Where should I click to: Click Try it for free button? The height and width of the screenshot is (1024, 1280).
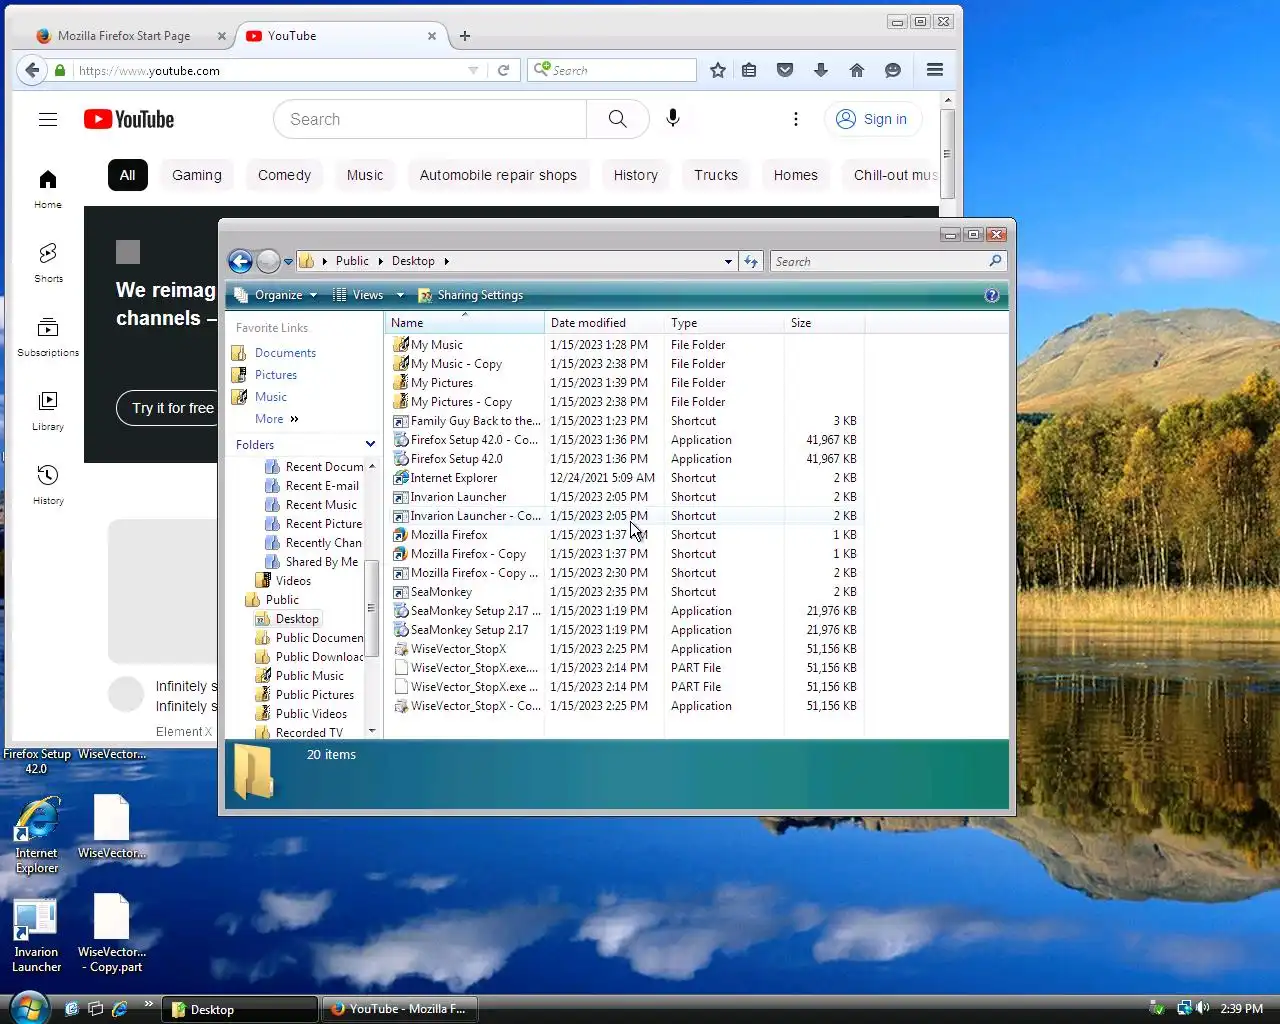coord(168,408)
